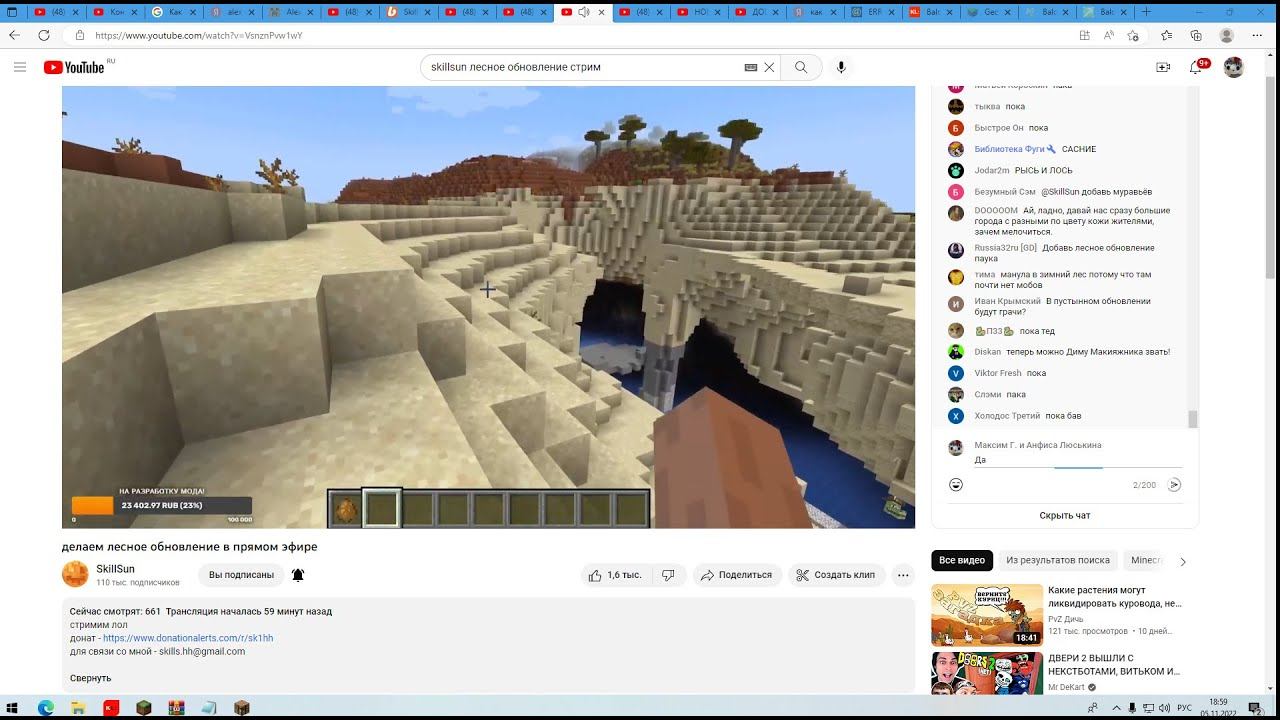Click the live chat scrollbar thumb
This screenshot has height=720, width=1280.
pos(1192,419)
